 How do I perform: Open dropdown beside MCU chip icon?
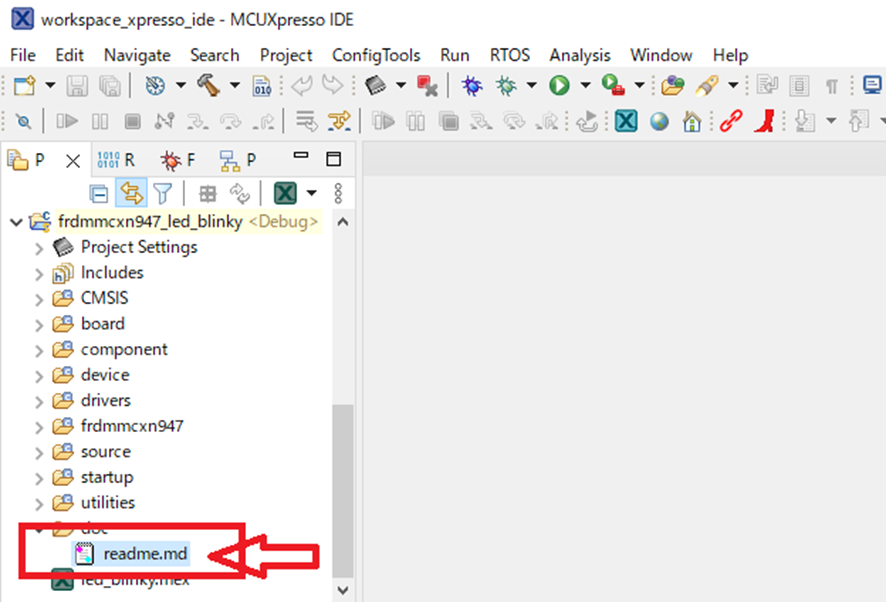tap(401, 85)
